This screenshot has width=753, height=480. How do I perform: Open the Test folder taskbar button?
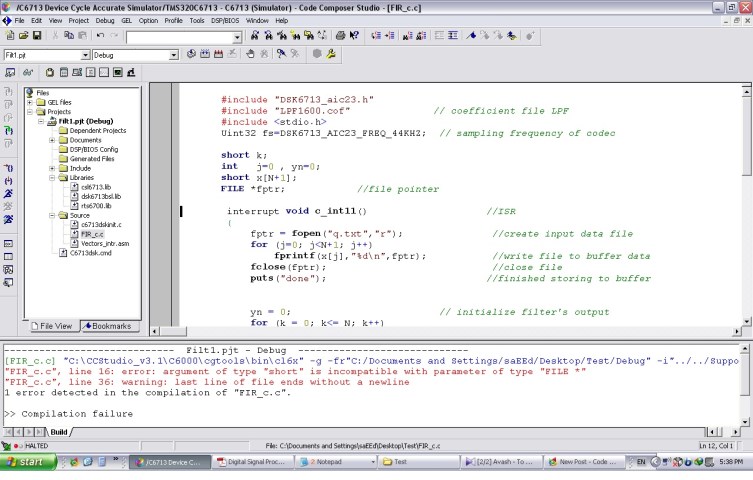pyautogui.click(x=418, y=462)
